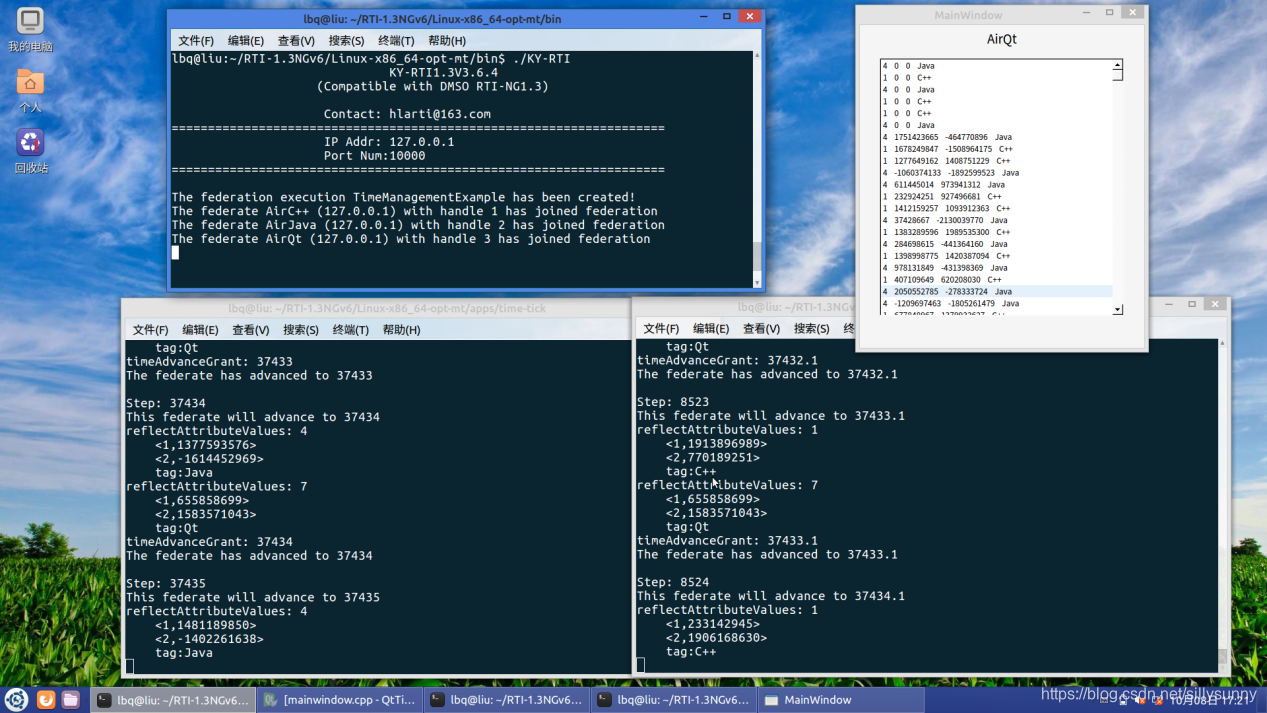The image size is (1267, 713).
Task: Click the AirQt list scrollbar thumb
Action: tap(1117, 75)
